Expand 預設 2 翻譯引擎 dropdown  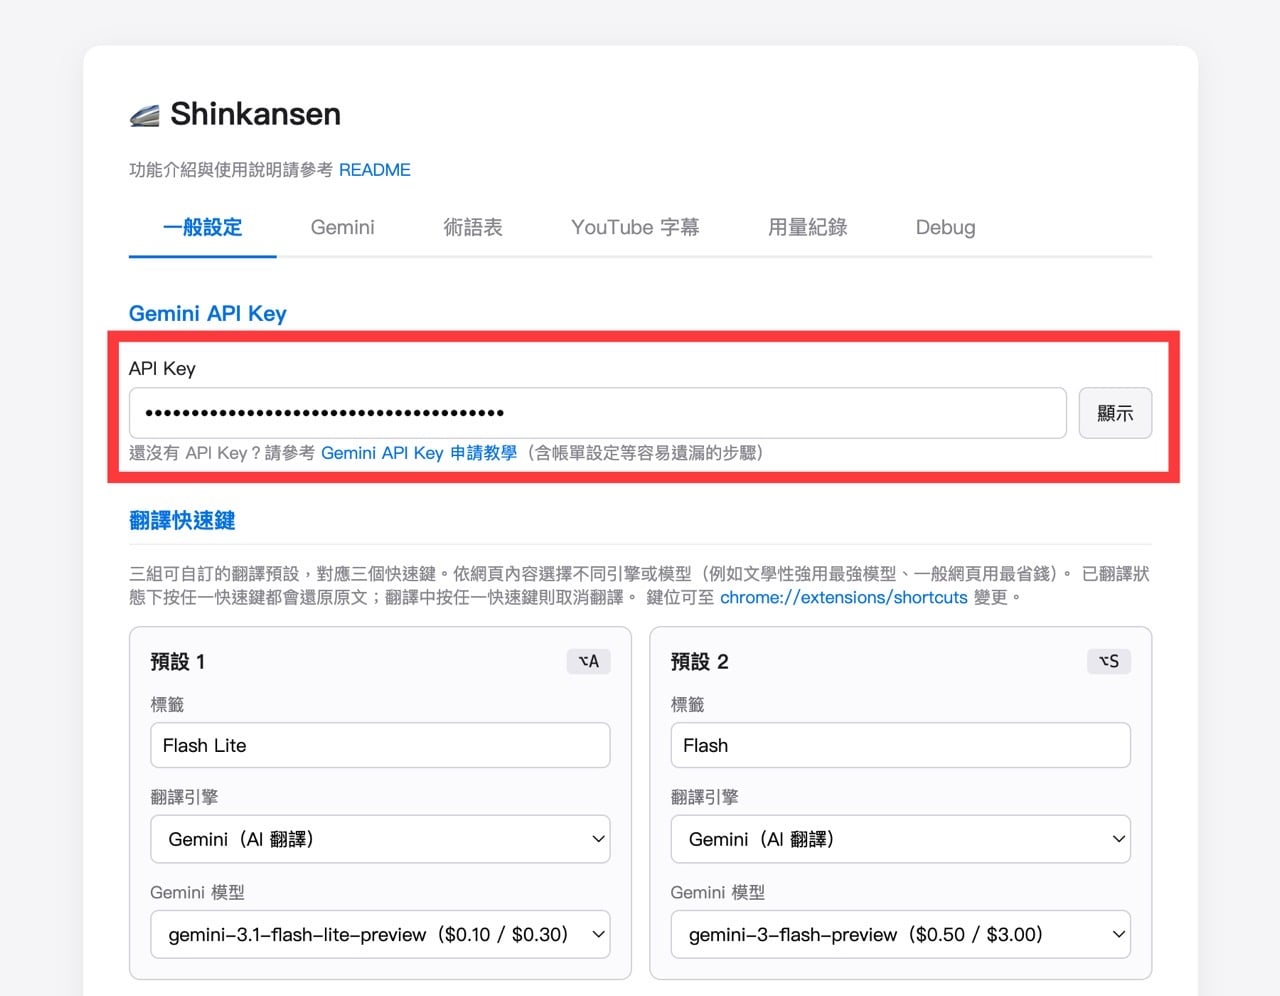[x=900, y=840]
